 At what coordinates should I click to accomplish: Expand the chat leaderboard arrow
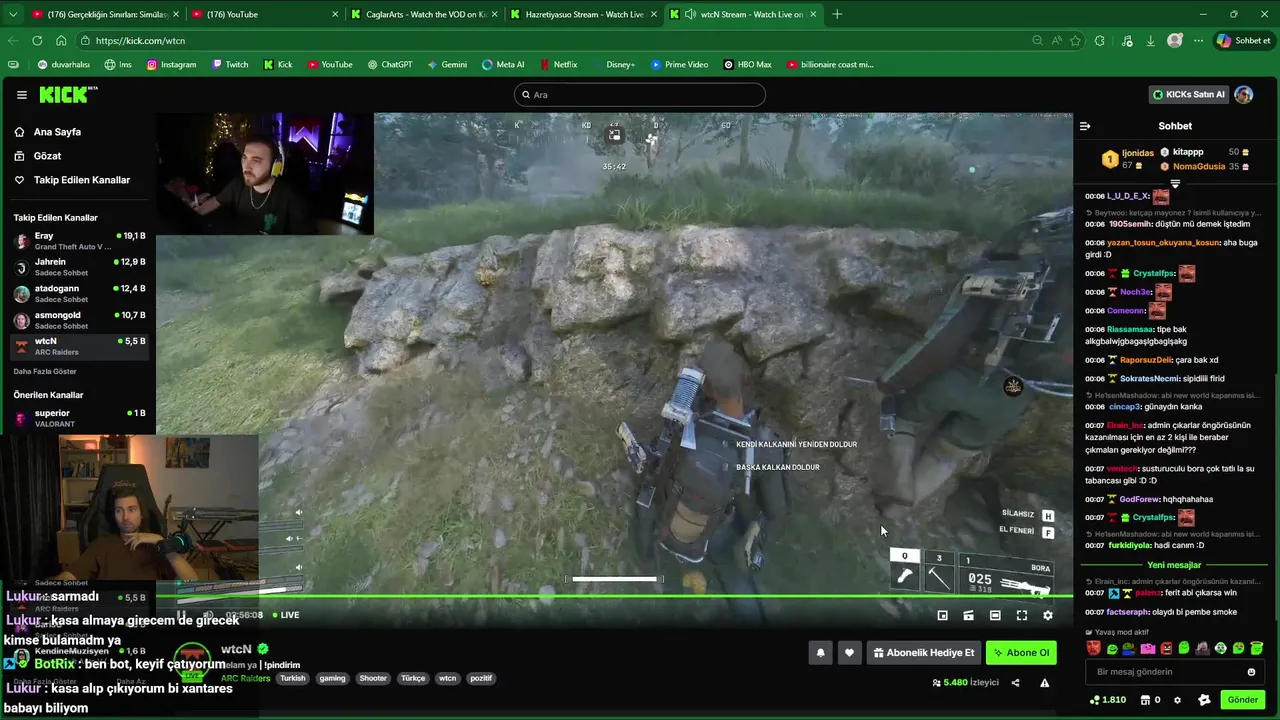(1175, 184)
